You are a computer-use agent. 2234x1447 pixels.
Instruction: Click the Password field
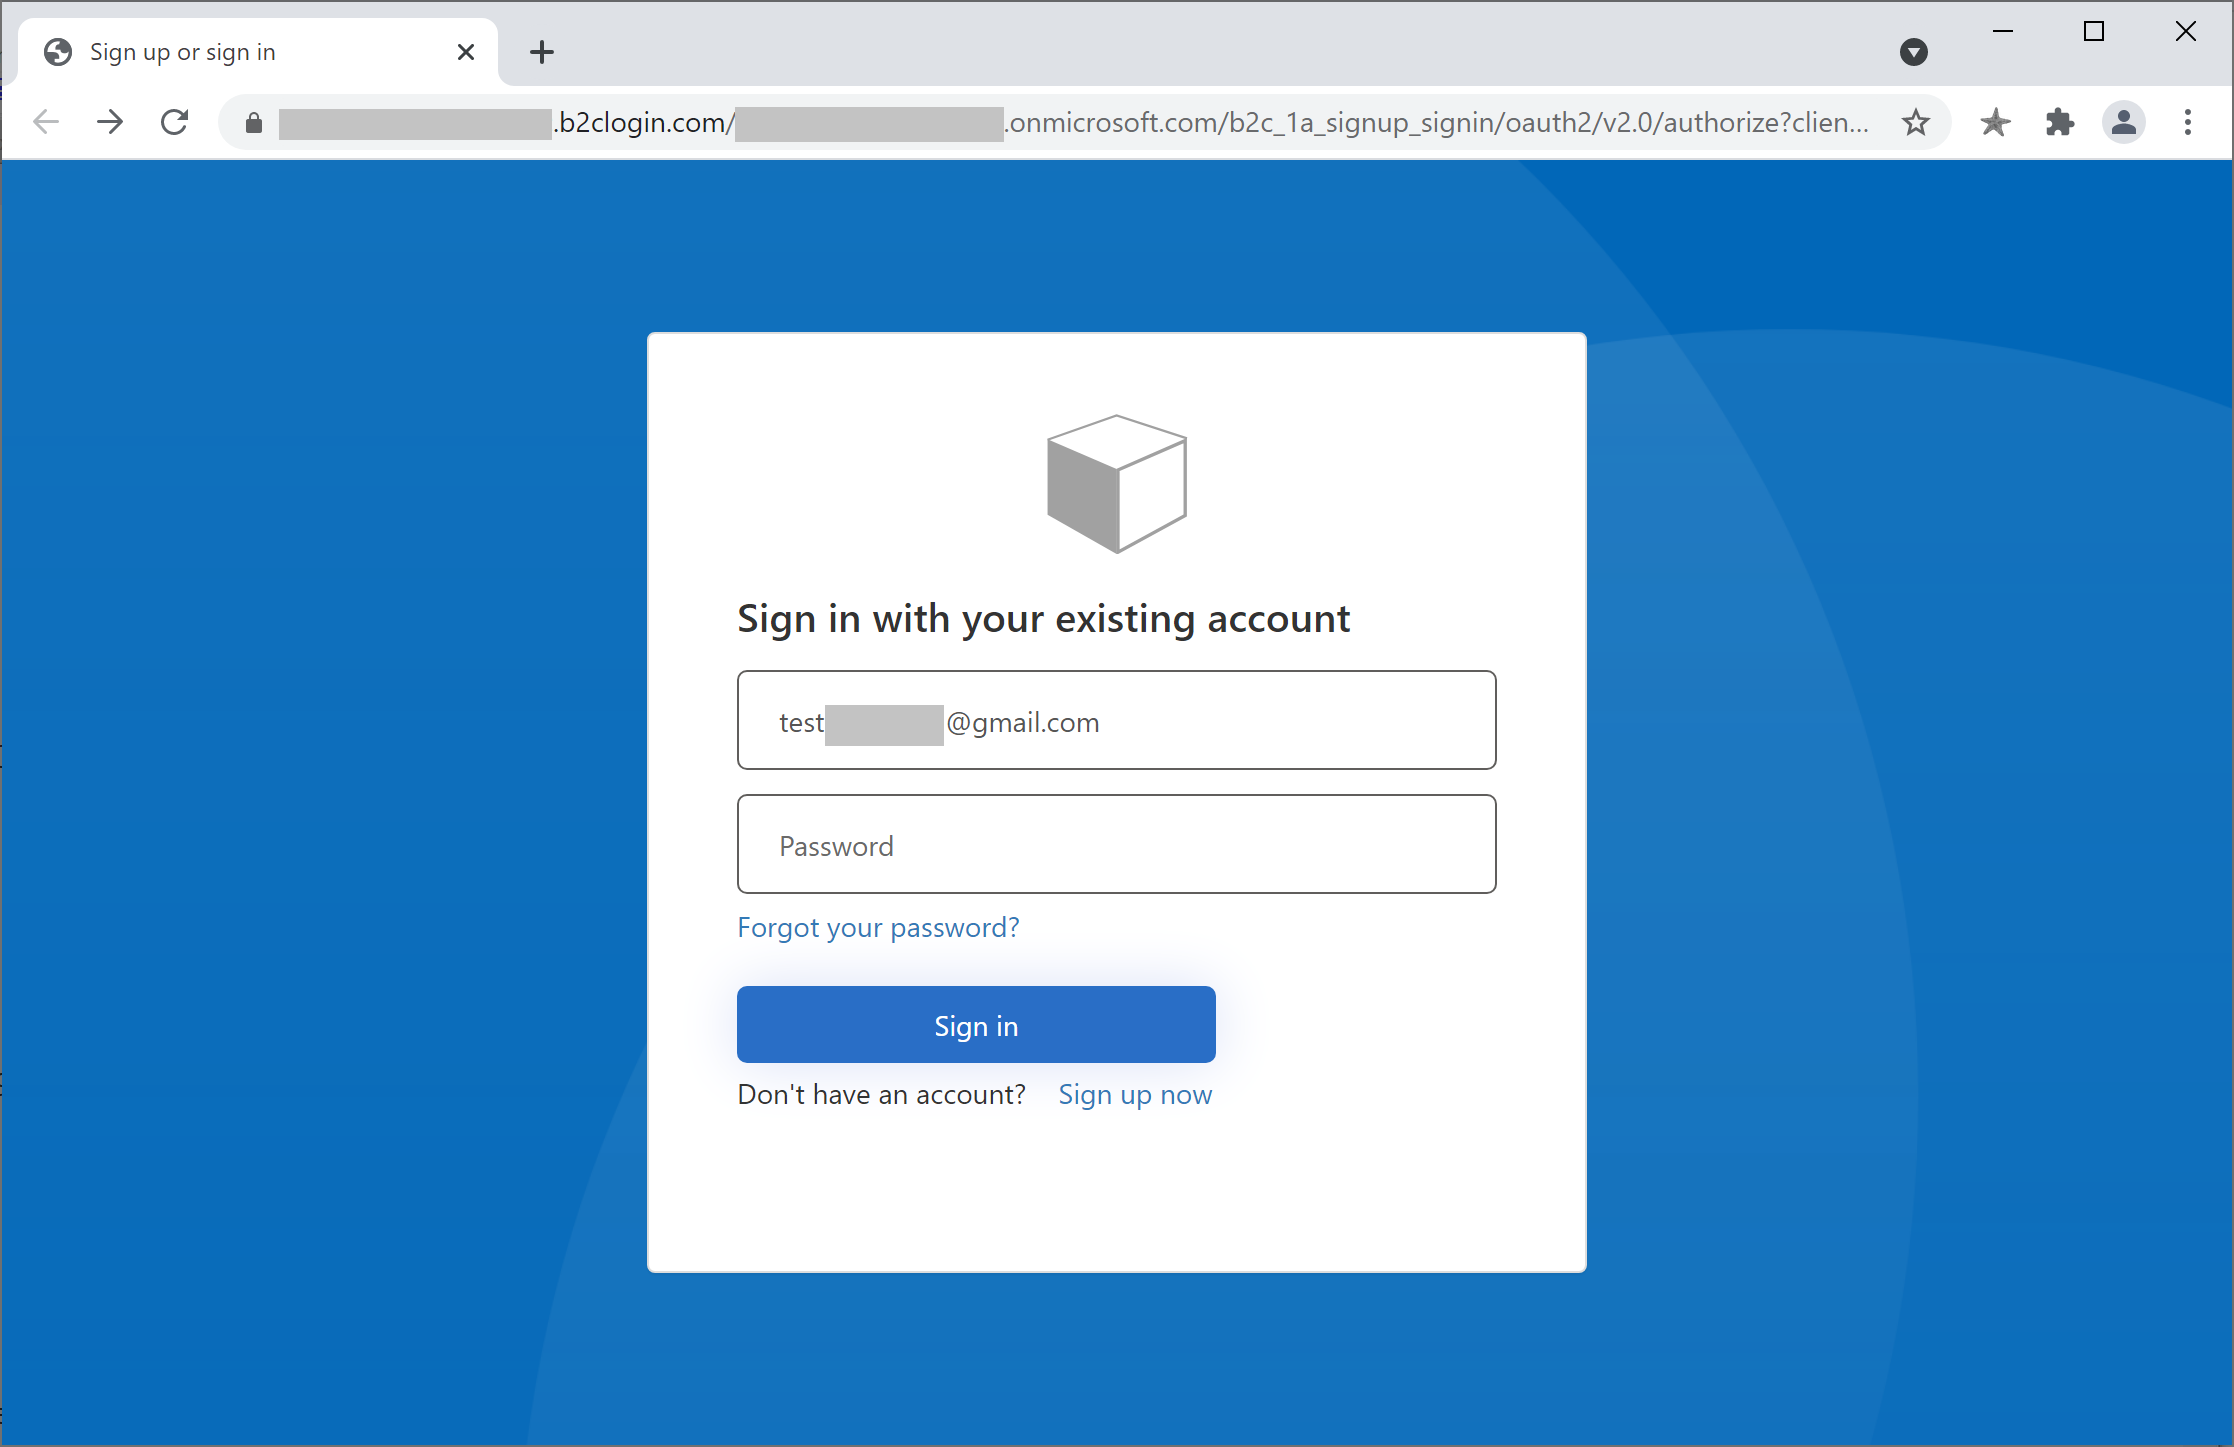[x=1117, y=844]
